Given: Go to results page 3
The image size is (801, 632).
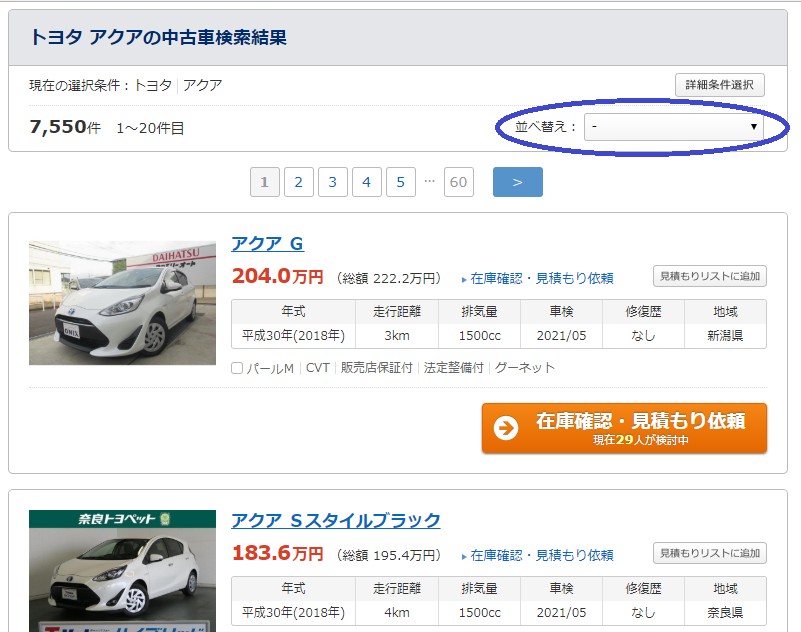Looking at the screenshot, I should pos(333,182).
